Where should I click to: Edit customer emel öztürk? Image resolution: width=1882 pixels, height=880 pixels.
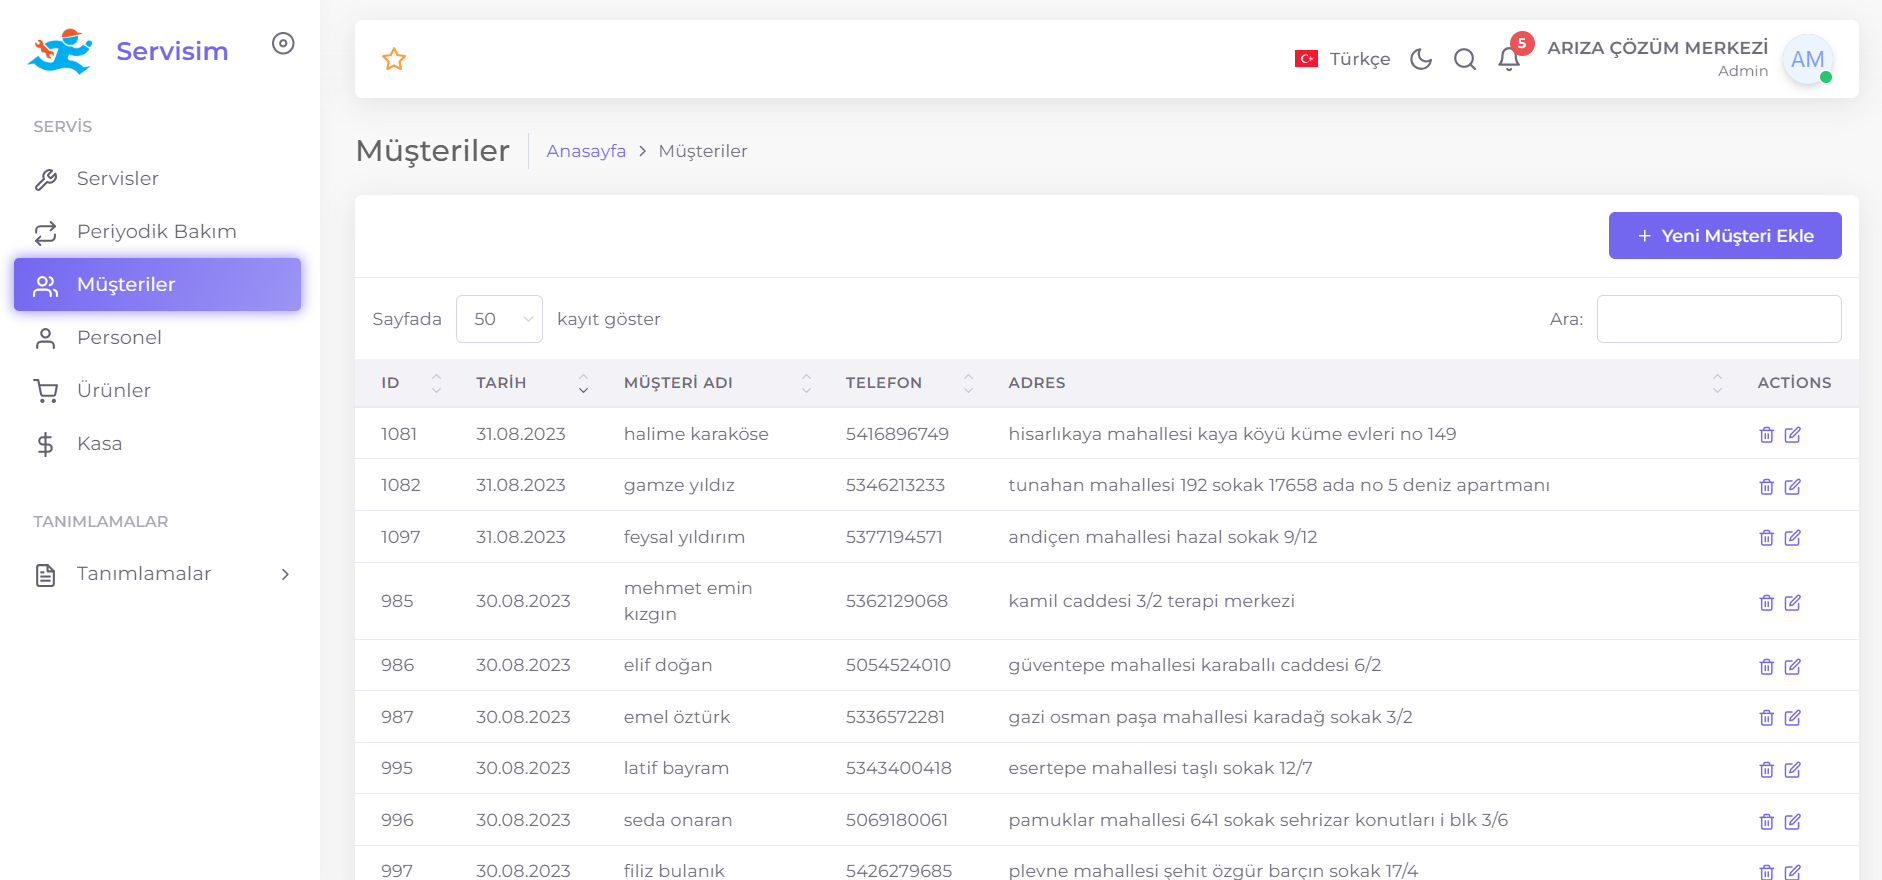[x=1793, y=718]
